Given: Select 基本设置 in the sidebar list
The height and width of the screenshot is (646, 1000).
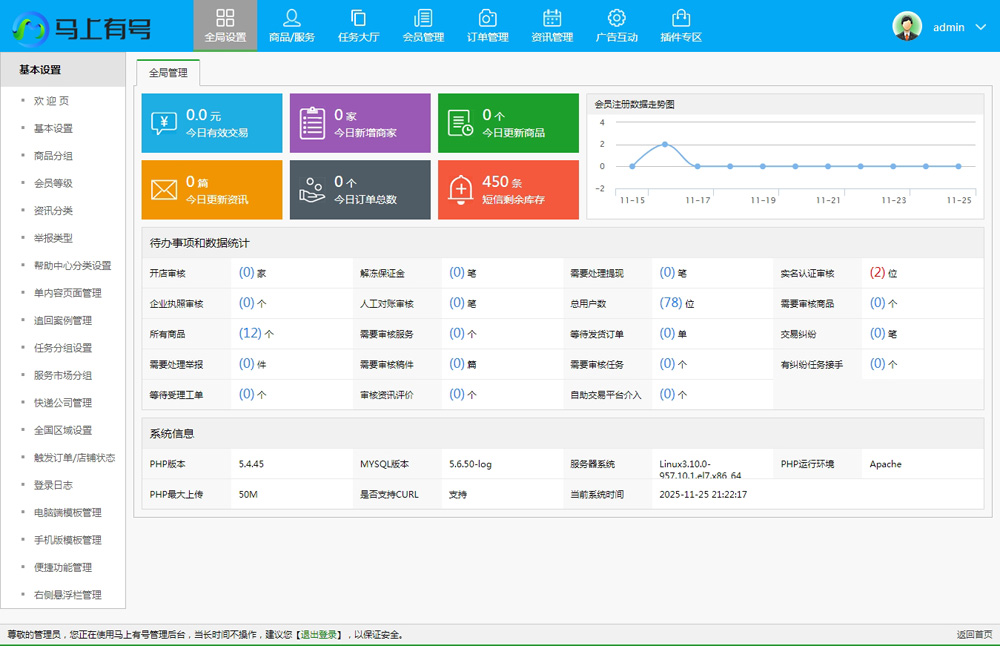Looking at the screenshot, I should pos(53,129).
